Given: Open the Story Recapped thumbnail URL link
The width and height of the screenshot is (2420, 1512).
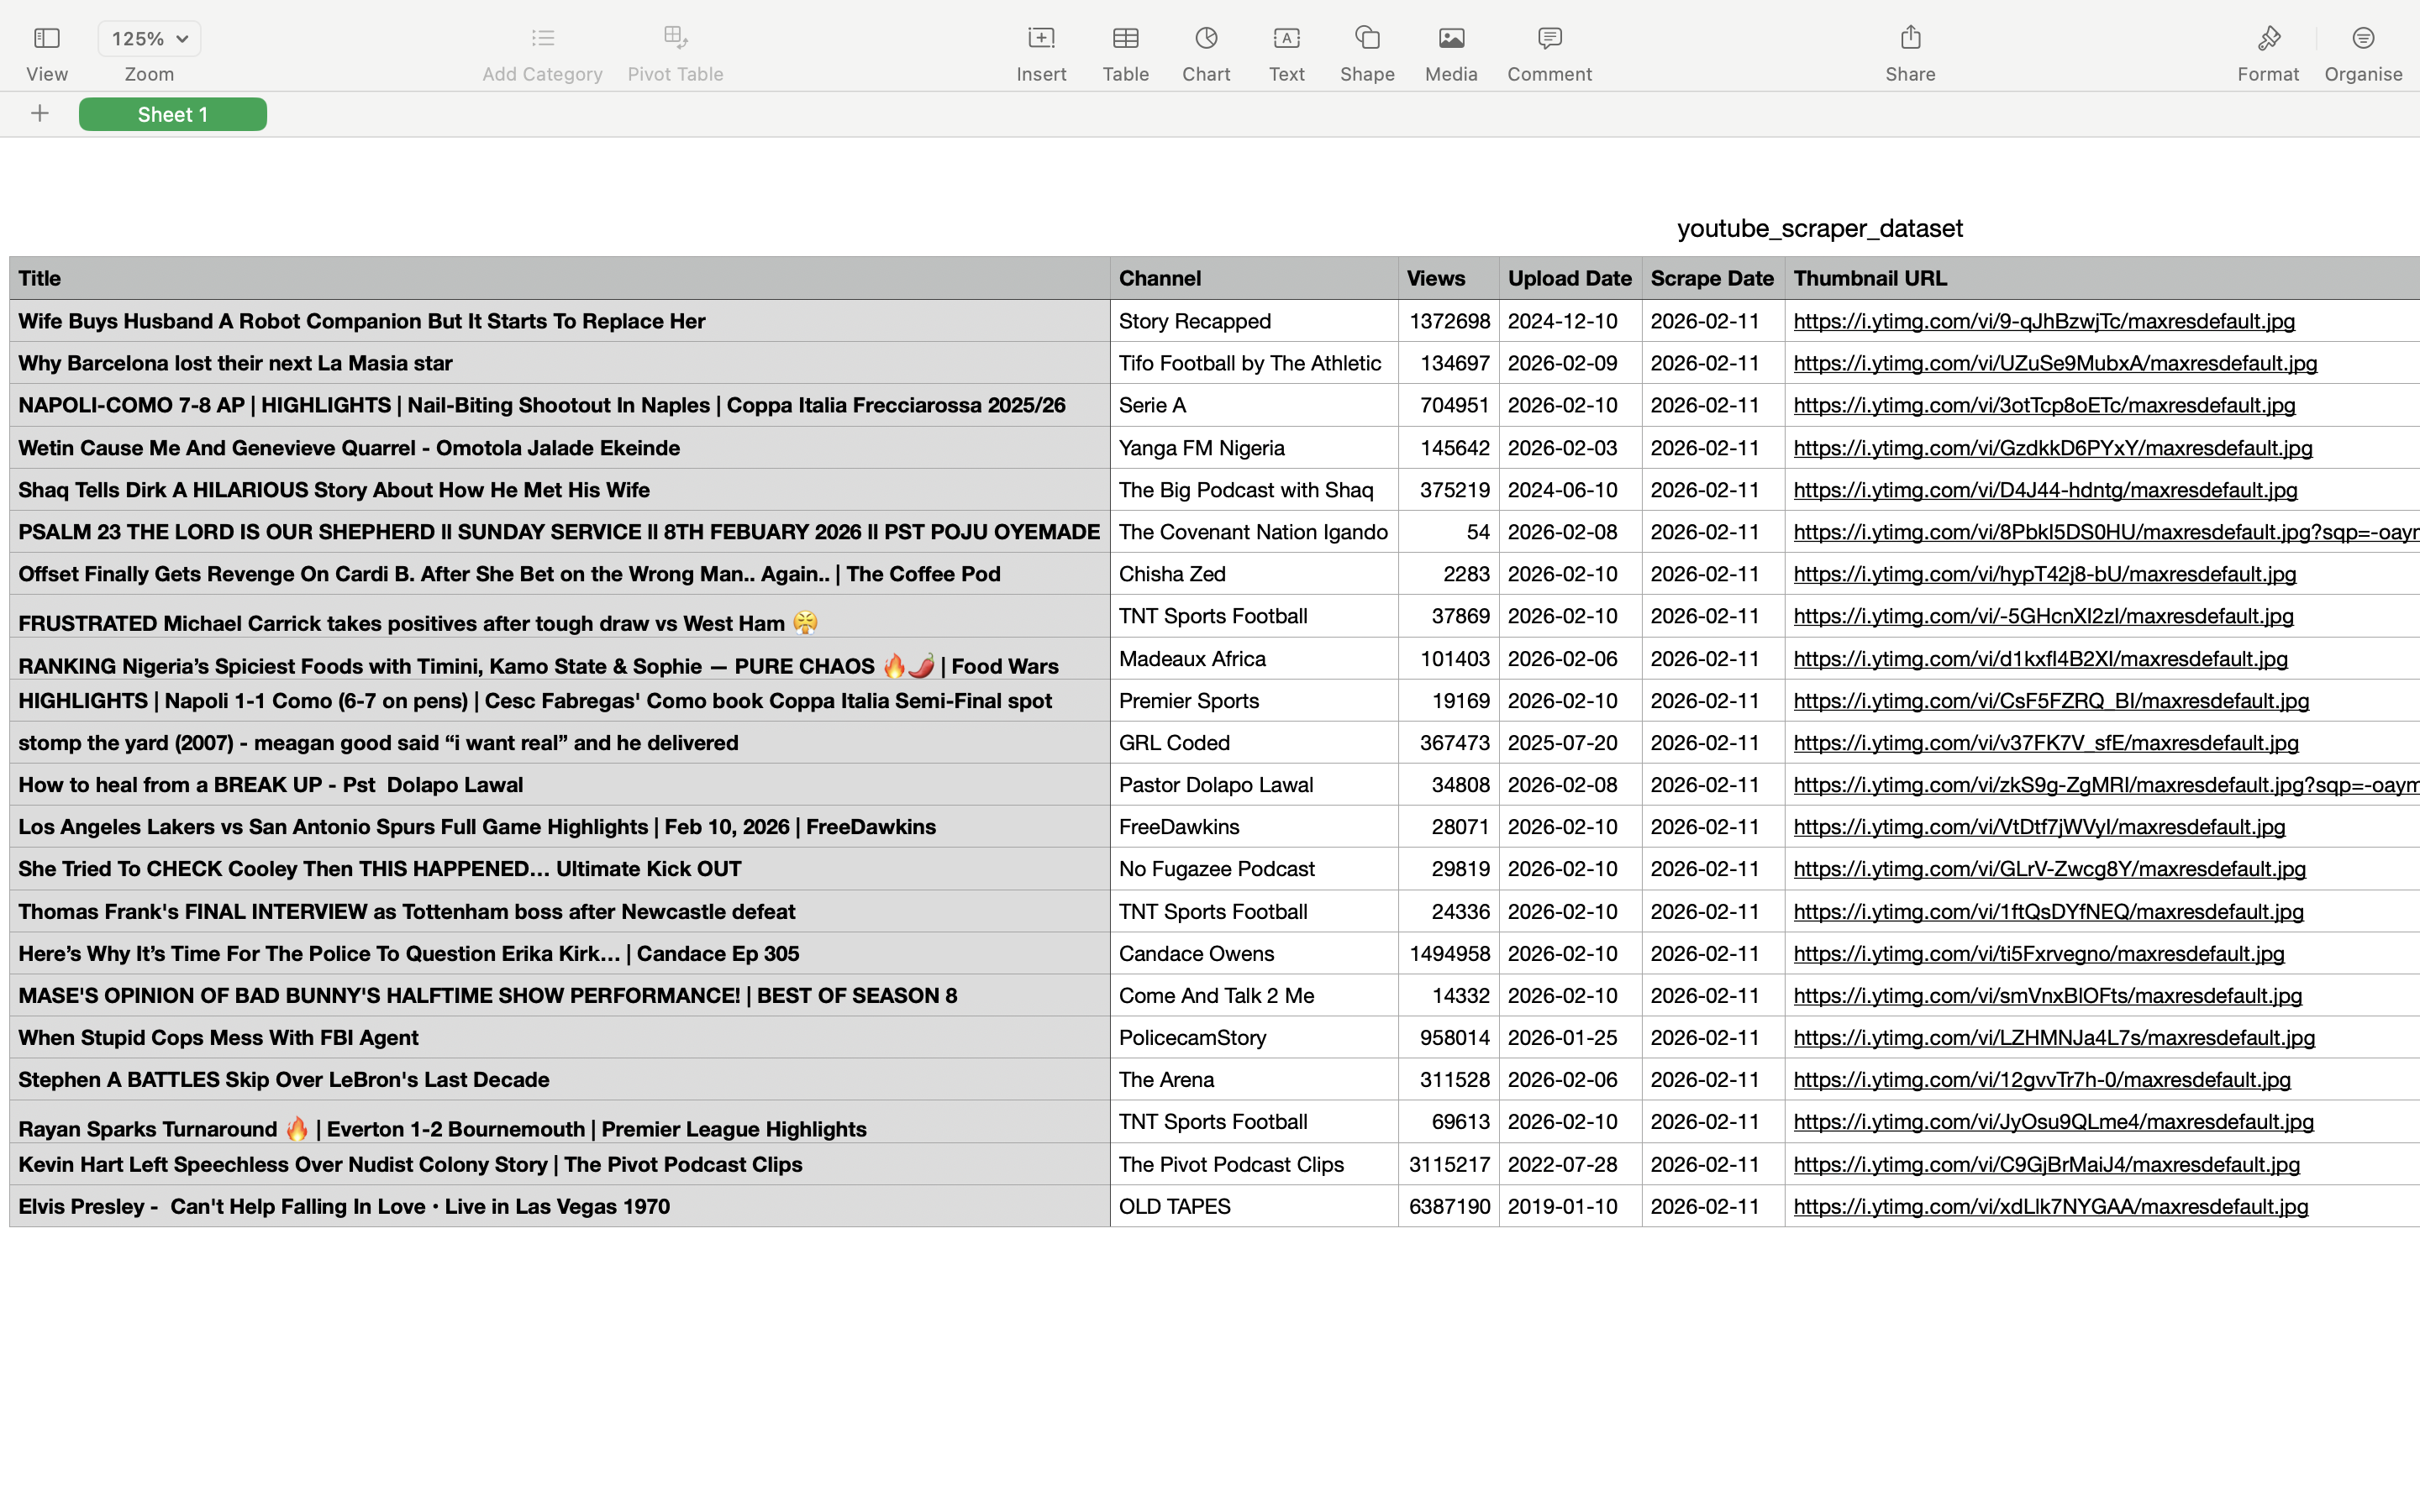Looking at the screenshot, I should point(2043,322).
